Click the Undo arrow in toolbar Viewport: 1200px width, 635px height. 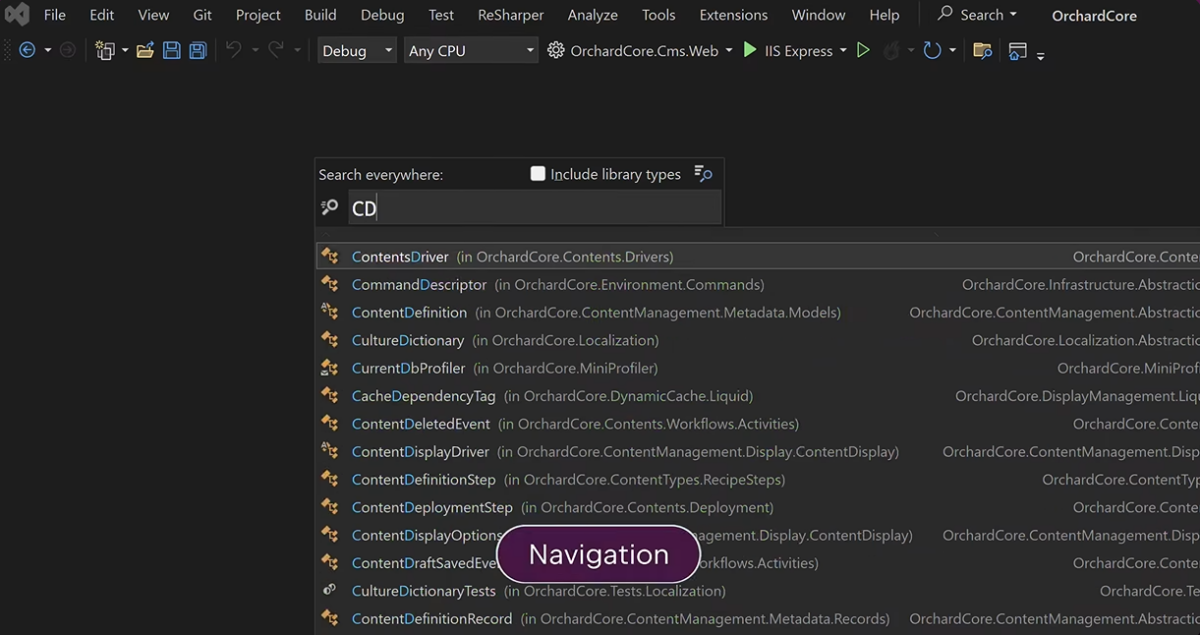point(234,50)
